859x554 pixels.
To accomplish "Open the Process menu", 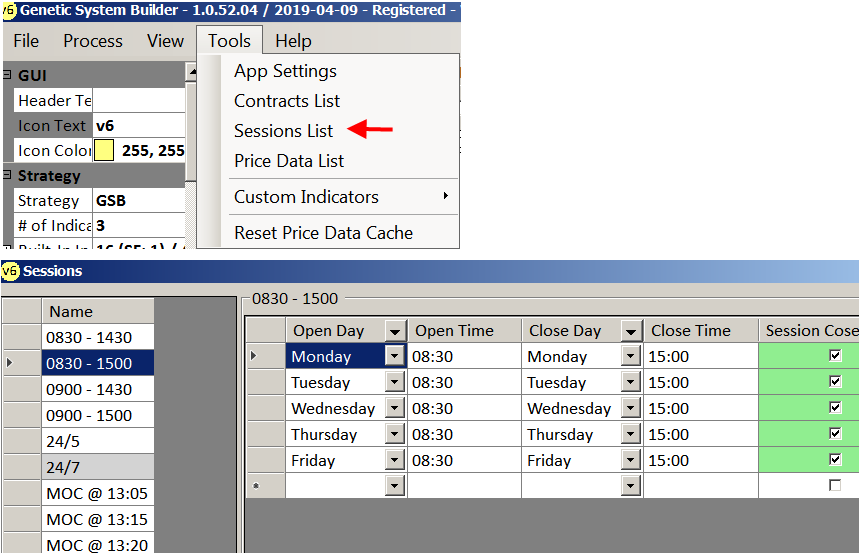I will [93, 41].
